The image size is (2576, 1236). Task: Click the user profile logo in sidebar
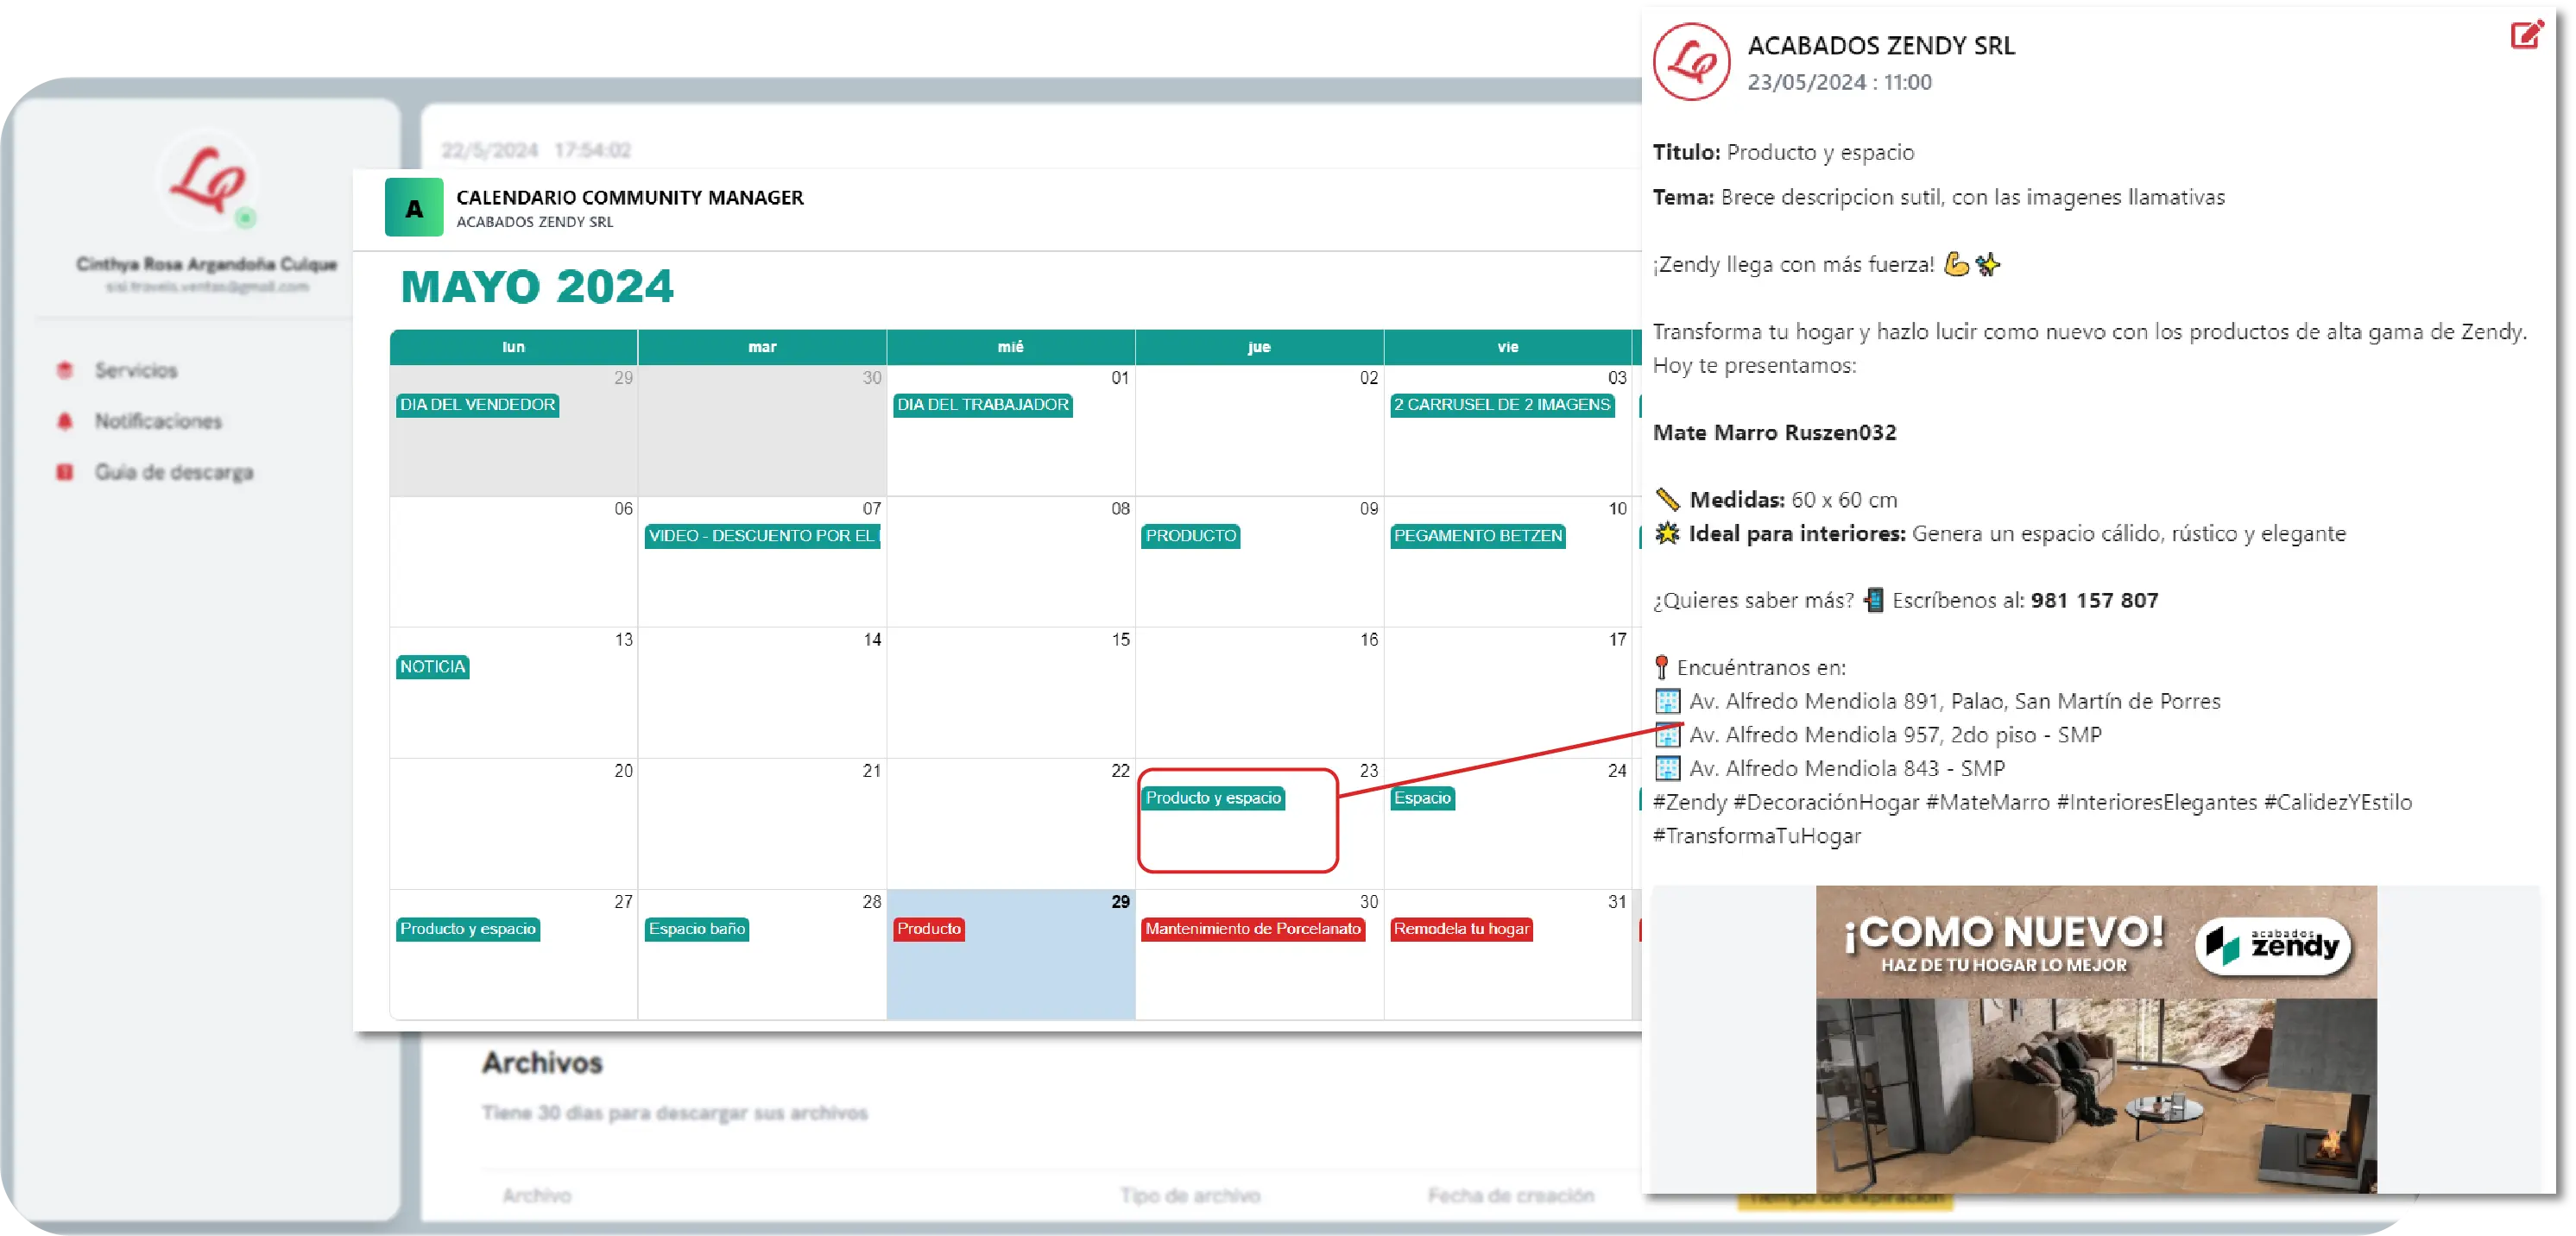coord(208,182)
